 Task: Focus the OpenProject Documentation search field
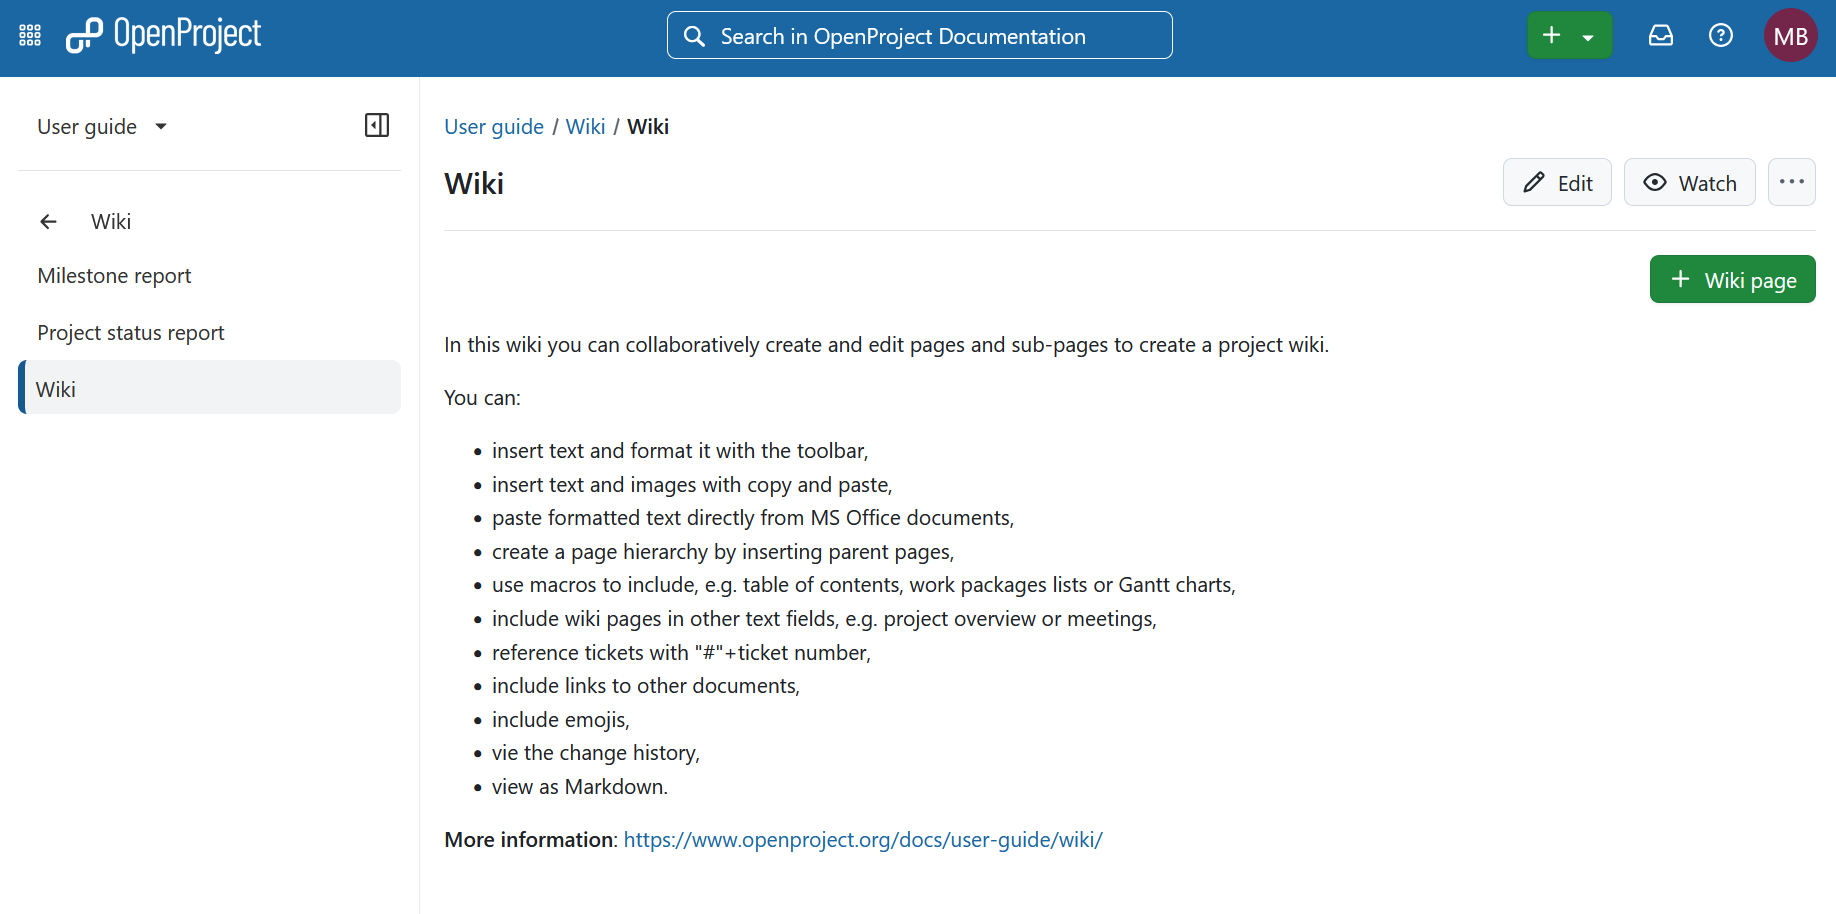click(x=919, y=36)
